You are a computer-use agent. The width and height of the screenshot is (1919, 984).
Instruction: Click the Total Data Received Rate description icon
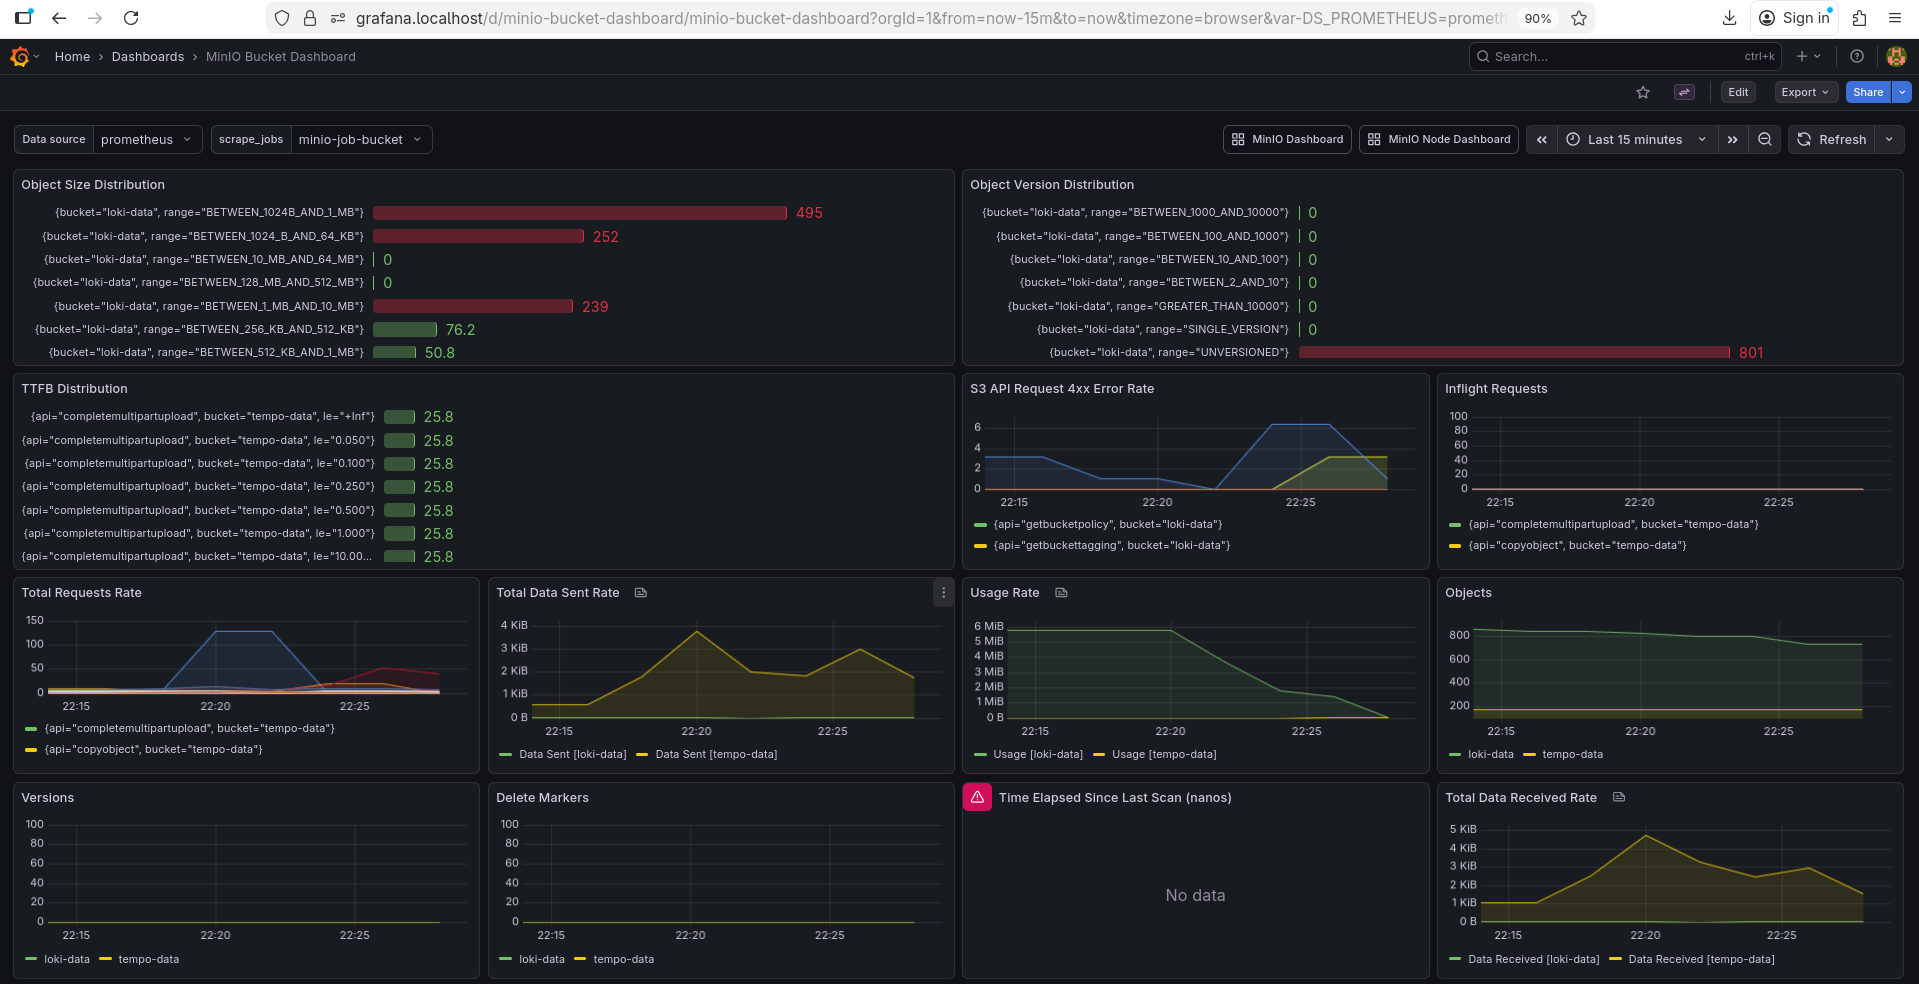coord(1619,798)
